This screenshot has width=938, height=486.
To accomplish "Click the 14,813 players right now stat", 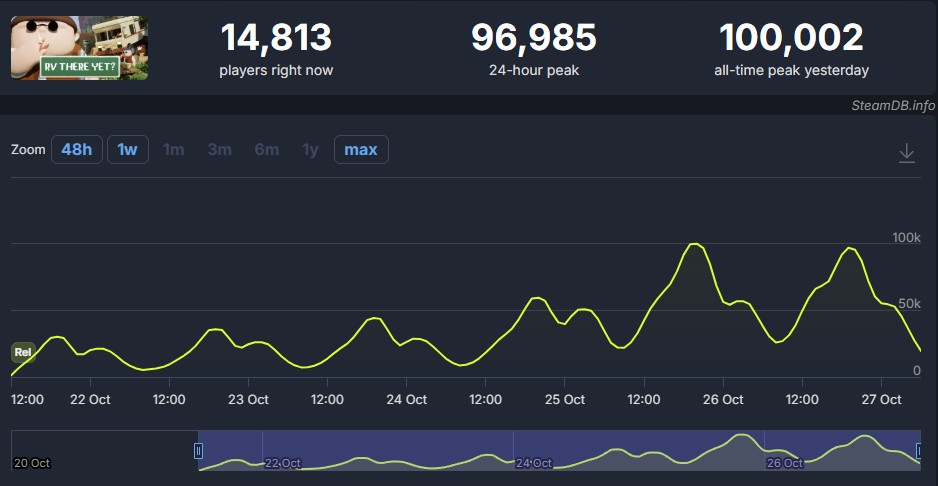I will [x=276, y=48].
